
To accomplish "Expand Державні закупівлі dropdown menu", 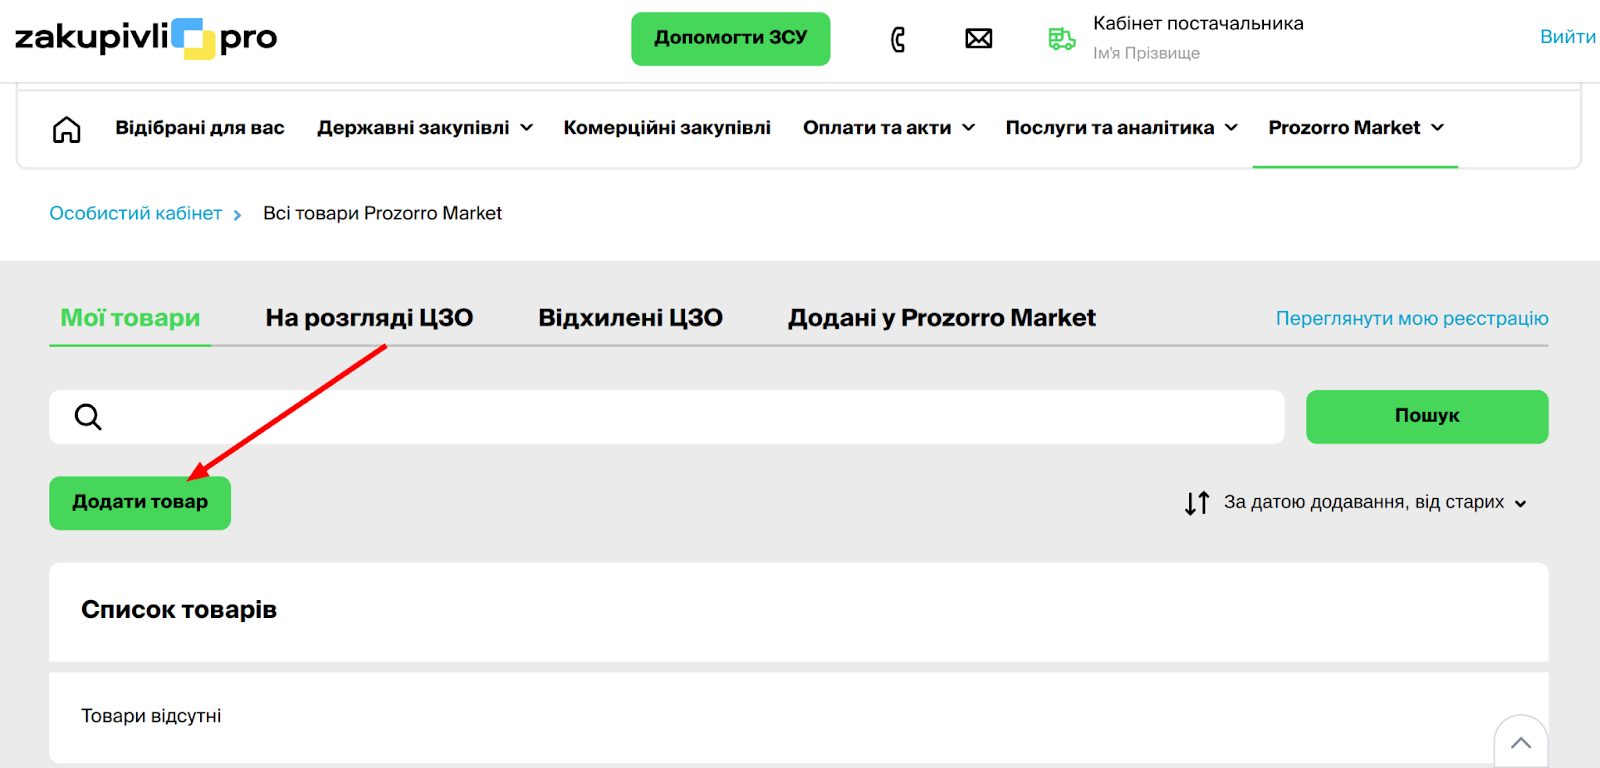I will (425, 128).
